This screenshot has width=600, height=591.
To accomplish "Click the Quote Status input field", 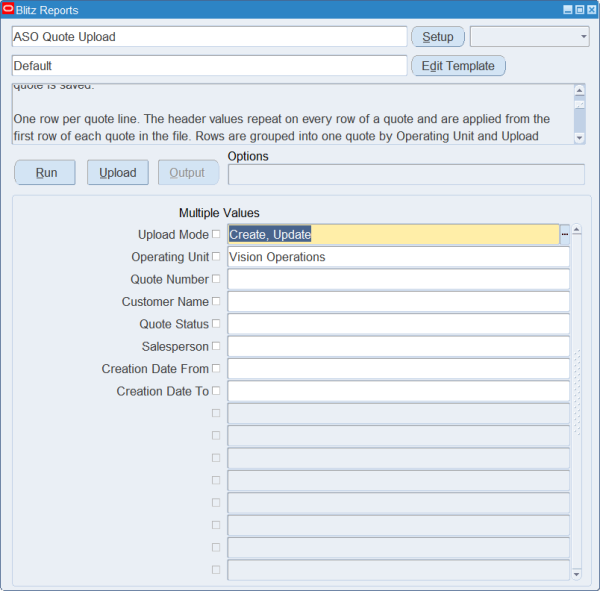I will [398, 324].
